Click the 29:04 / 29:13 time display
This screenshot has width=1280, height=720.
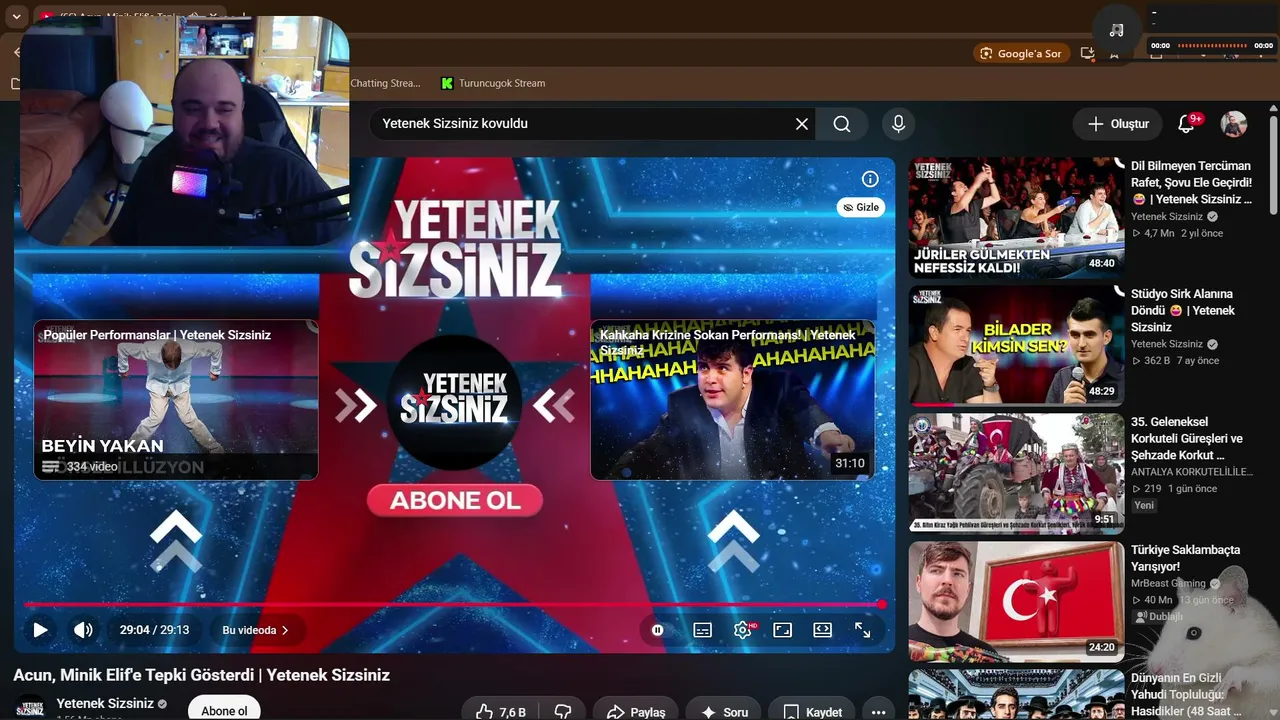[154, 630]
